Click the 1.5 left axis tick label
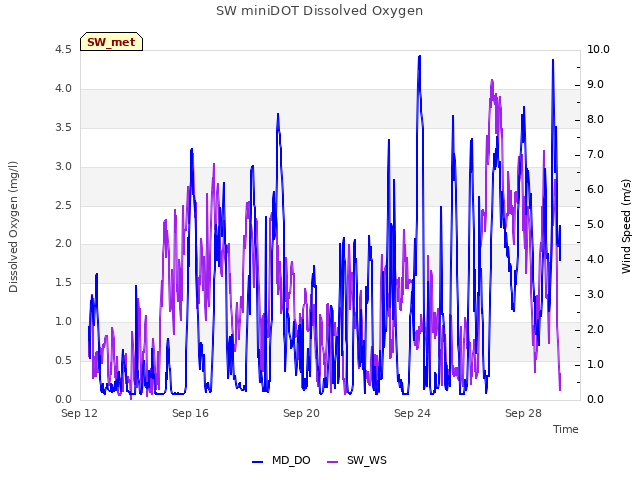The height and width of the screenshot is (480, 640). point(63,282)
